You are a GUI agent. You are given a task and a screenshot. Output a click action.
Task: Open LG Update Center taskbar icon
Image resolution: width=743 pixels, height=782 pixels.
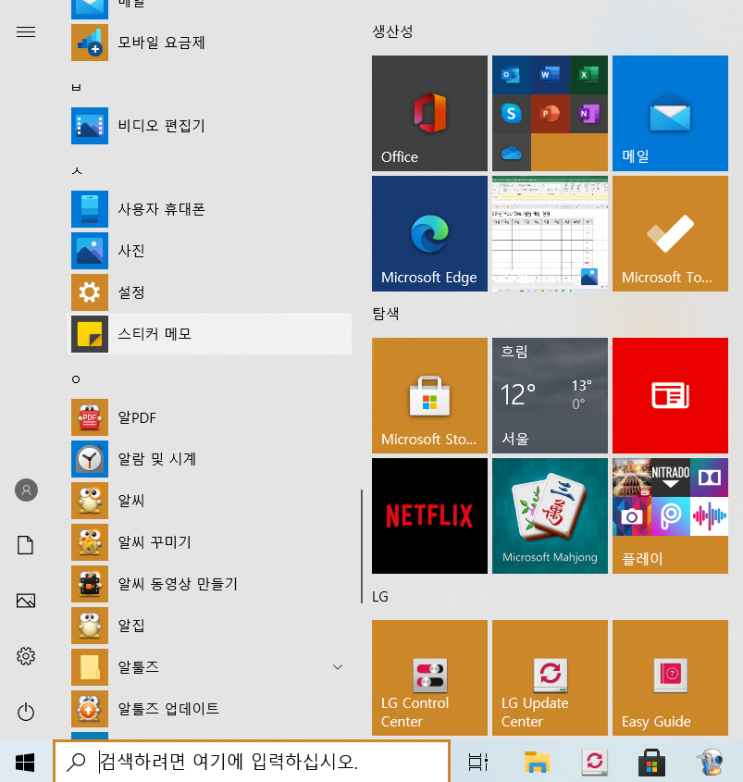(594, 762)
